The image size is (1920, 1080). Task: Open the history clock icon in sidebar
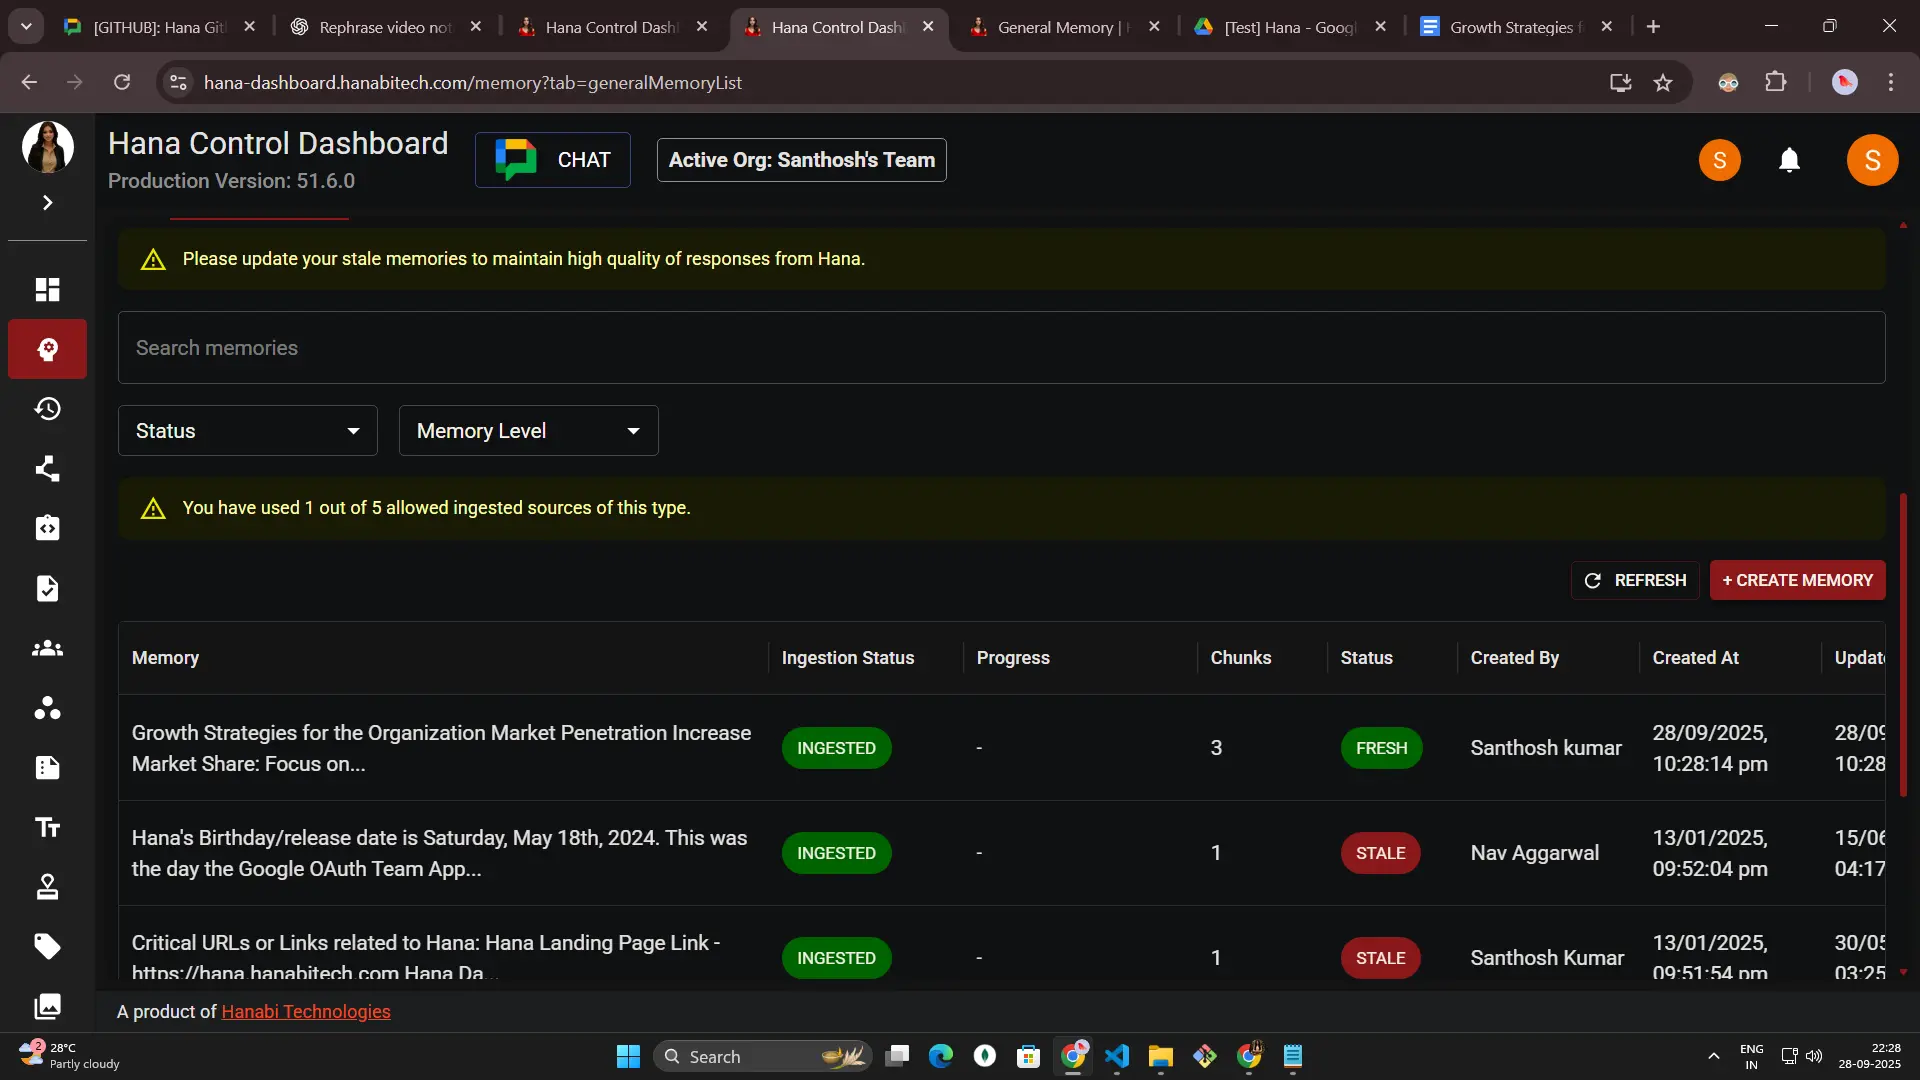47,409
